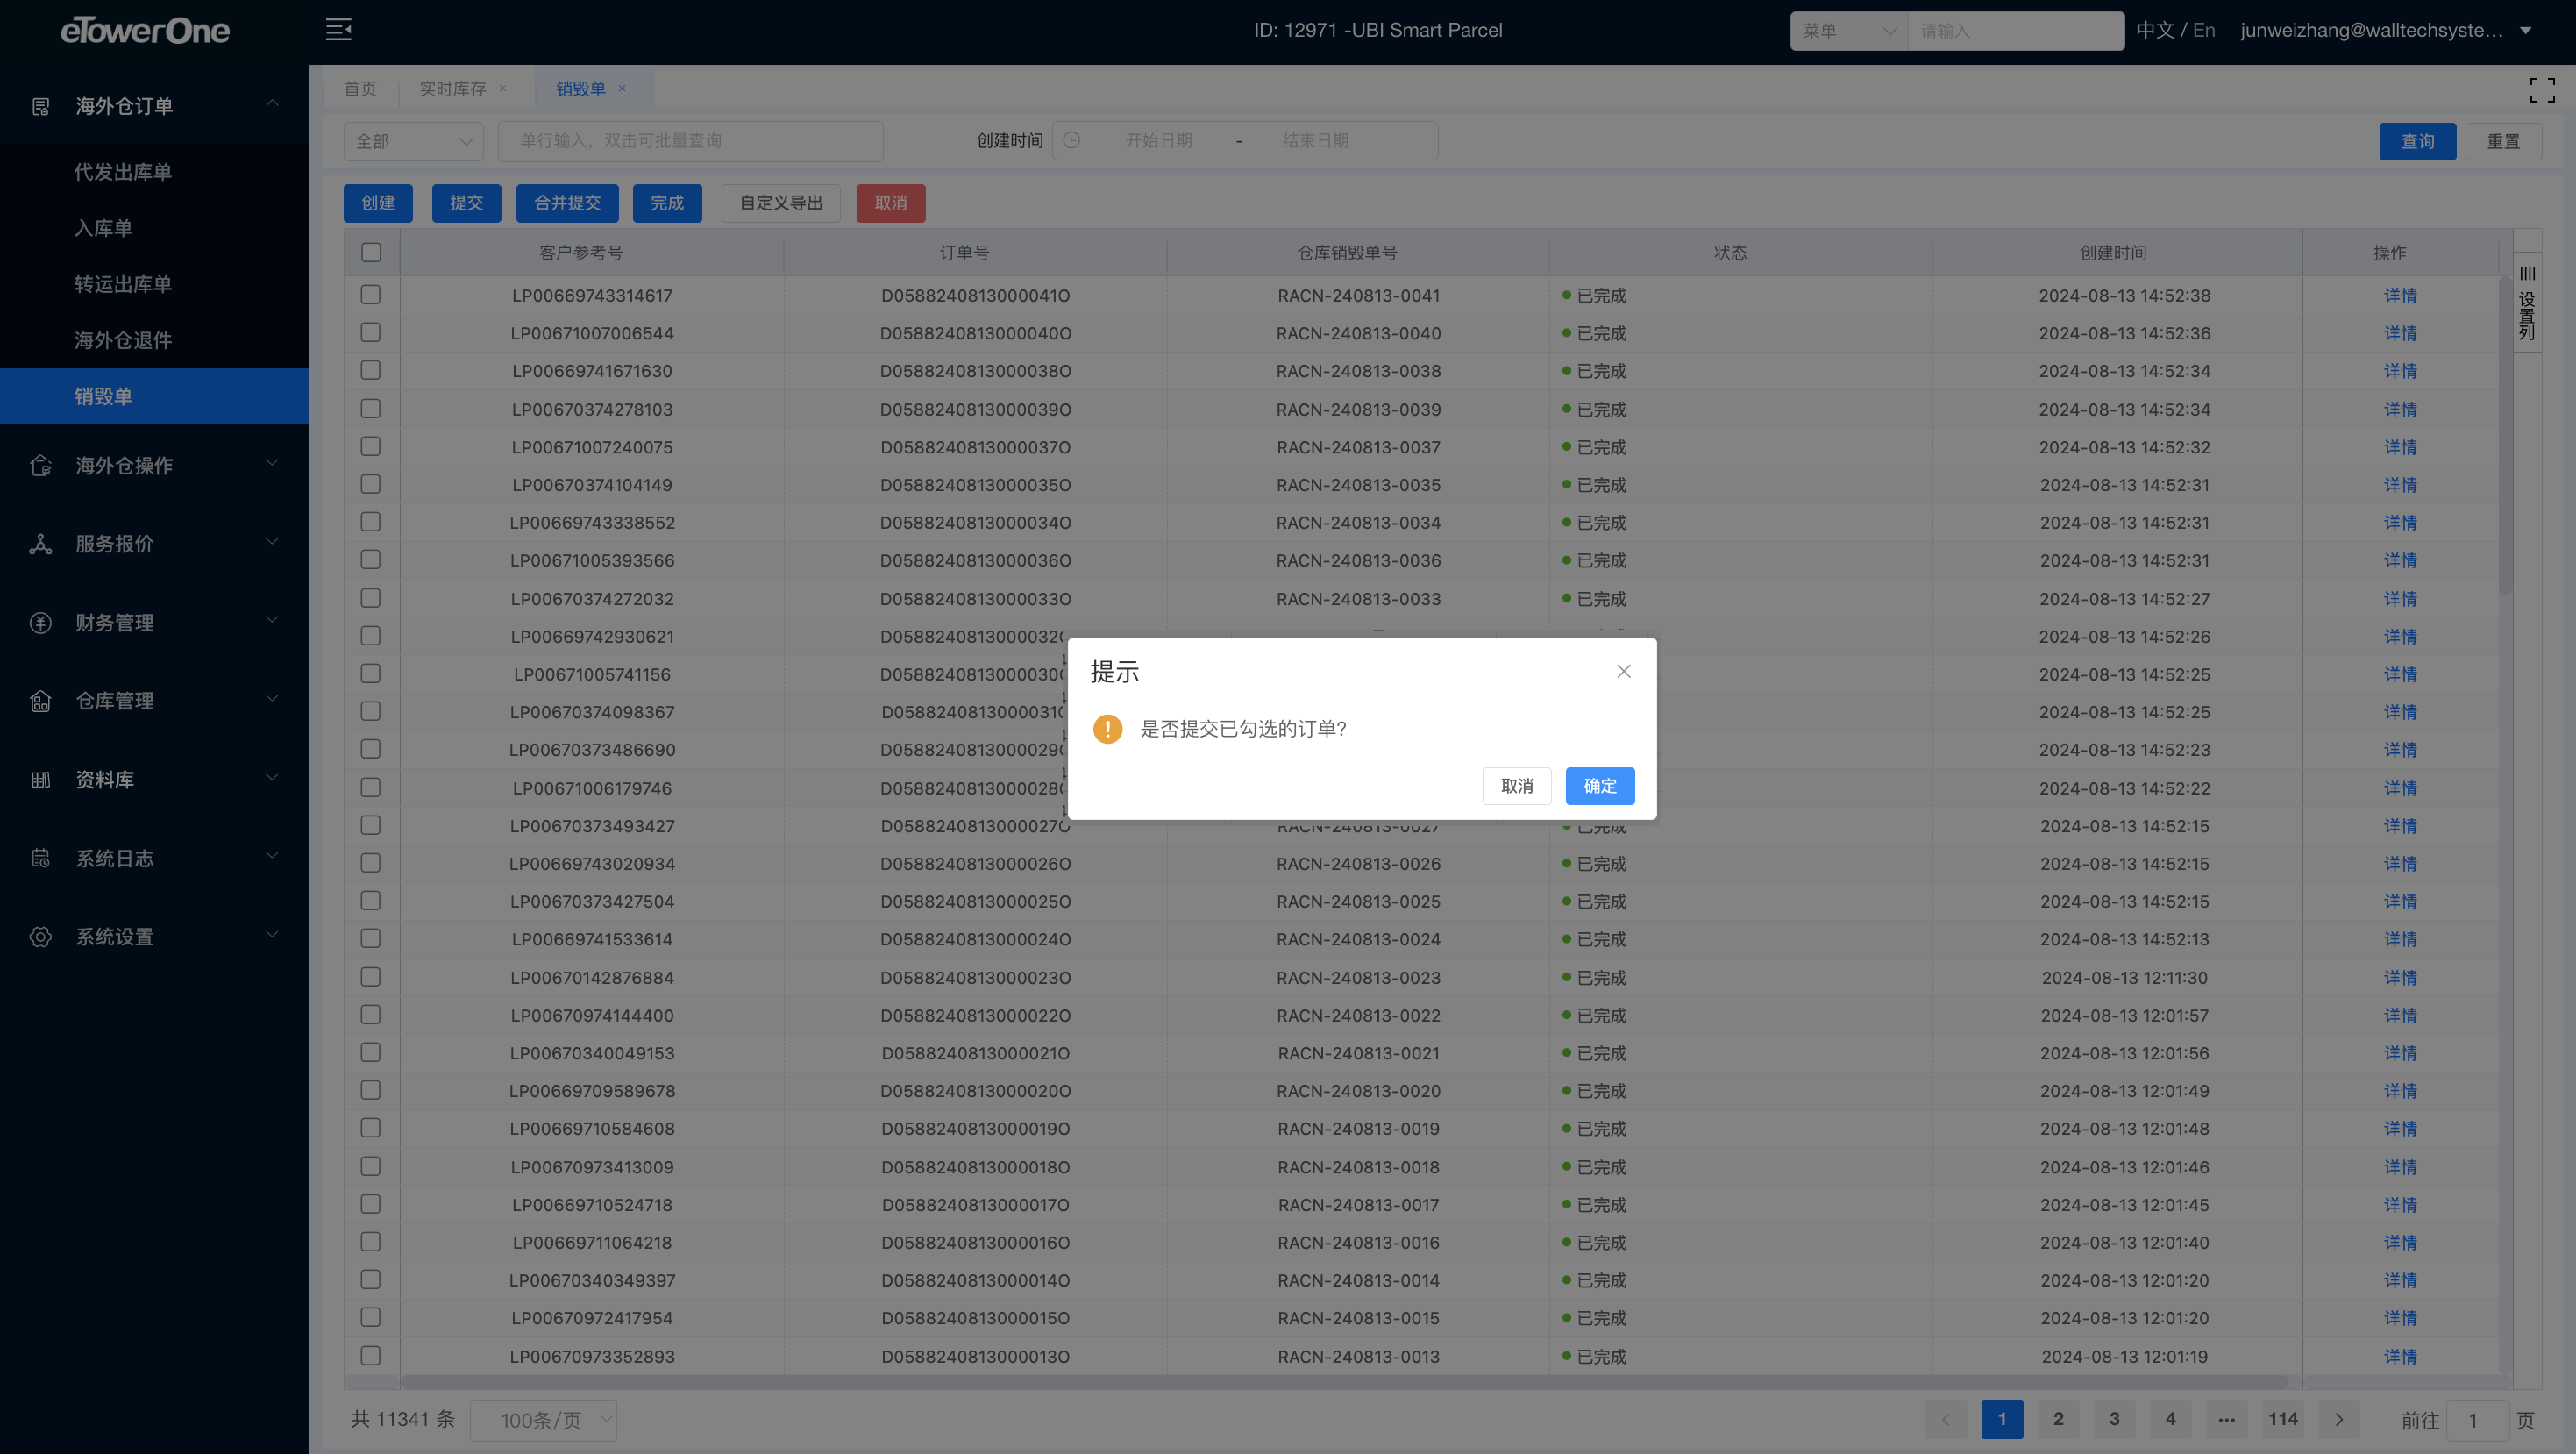The height and width of the screenshot is (1454, 2576).
Task: Click the sidebar collapse hamburger icon
Action: click(x=338, y=29)
